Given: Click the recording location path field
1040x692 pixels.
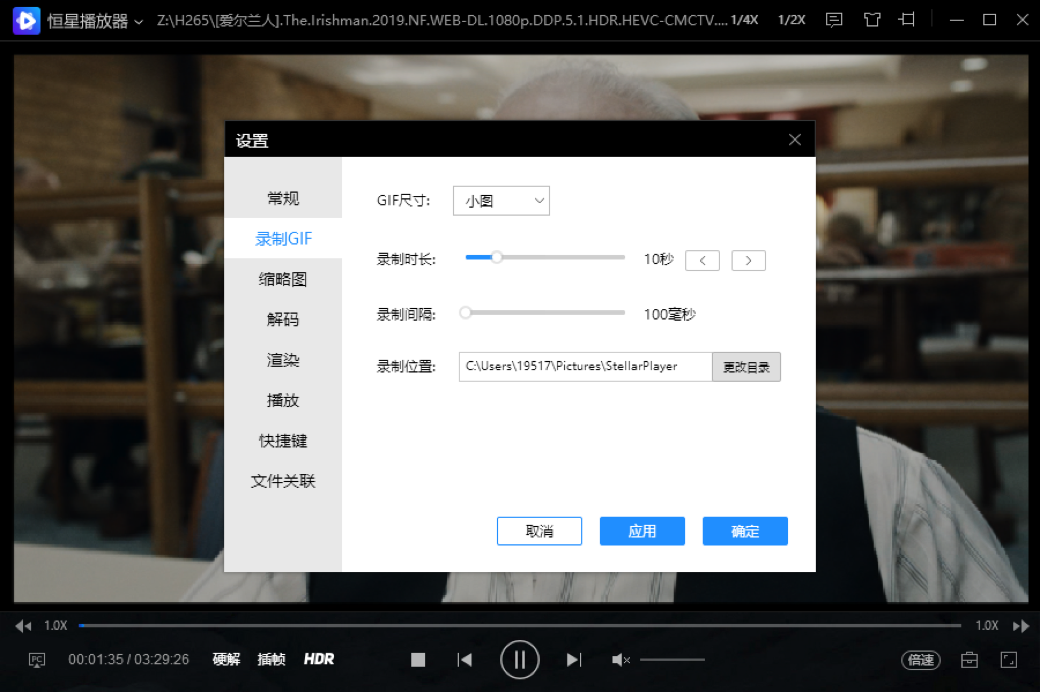Looking at the screenshot, I should tap(585, 367).
